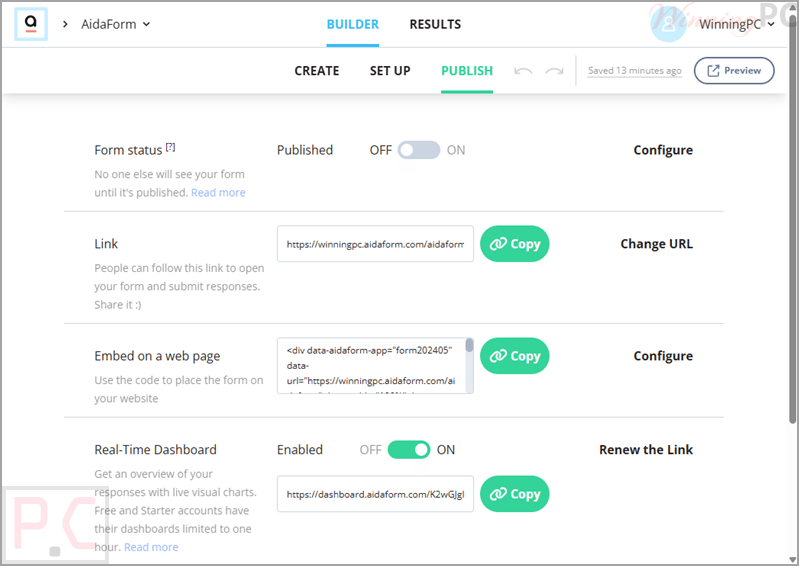Screen dimensions: 799x566
Task: Switch to the BUILDER tab
Action: [x=353, y=24]
